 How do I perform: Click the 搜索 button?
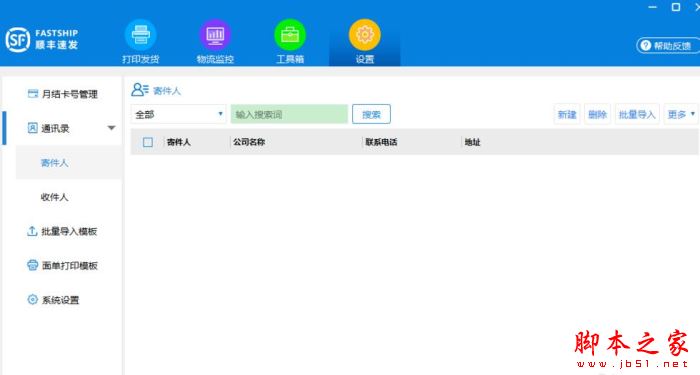(x=371, y=114)
